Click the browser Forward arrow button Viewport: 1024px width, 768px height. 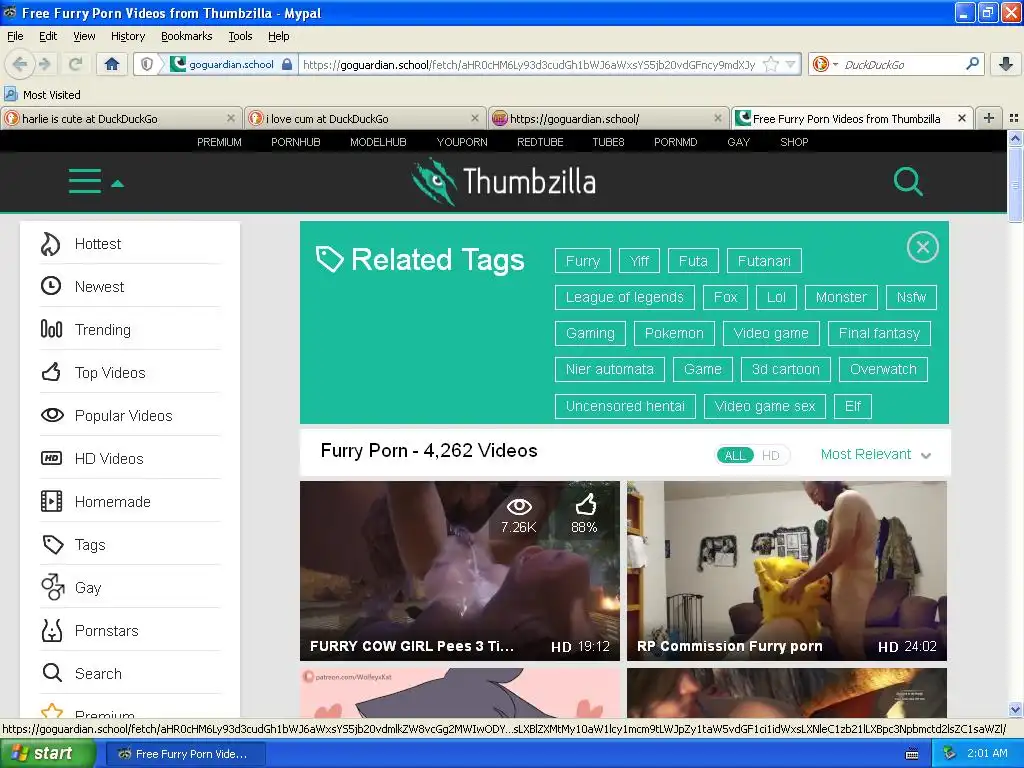click(44, 64)
